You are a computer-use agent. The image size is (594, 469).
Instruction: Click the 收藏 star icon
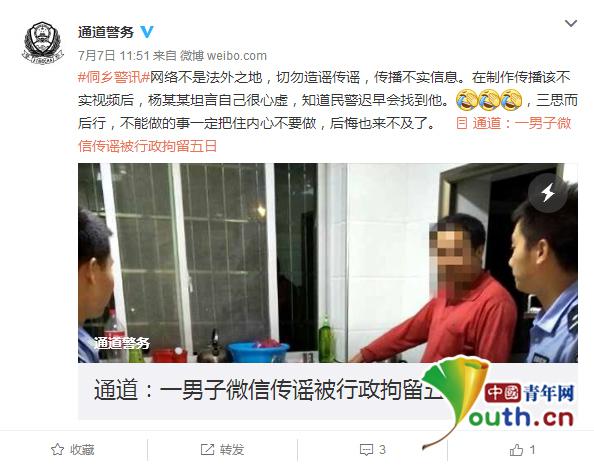tap(57, 450)
